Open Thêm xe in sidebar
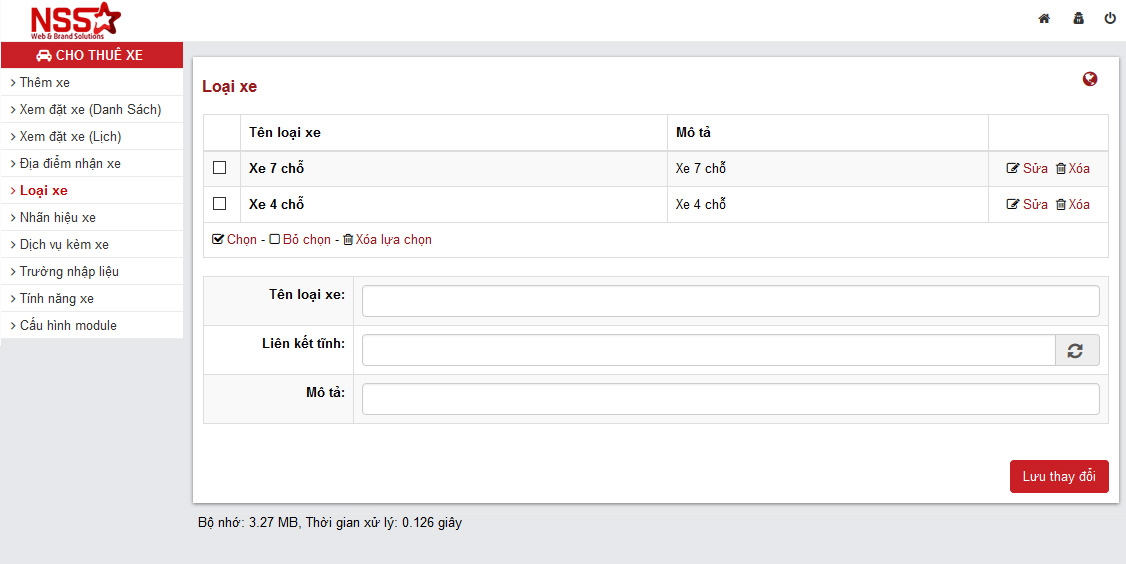 45,82
